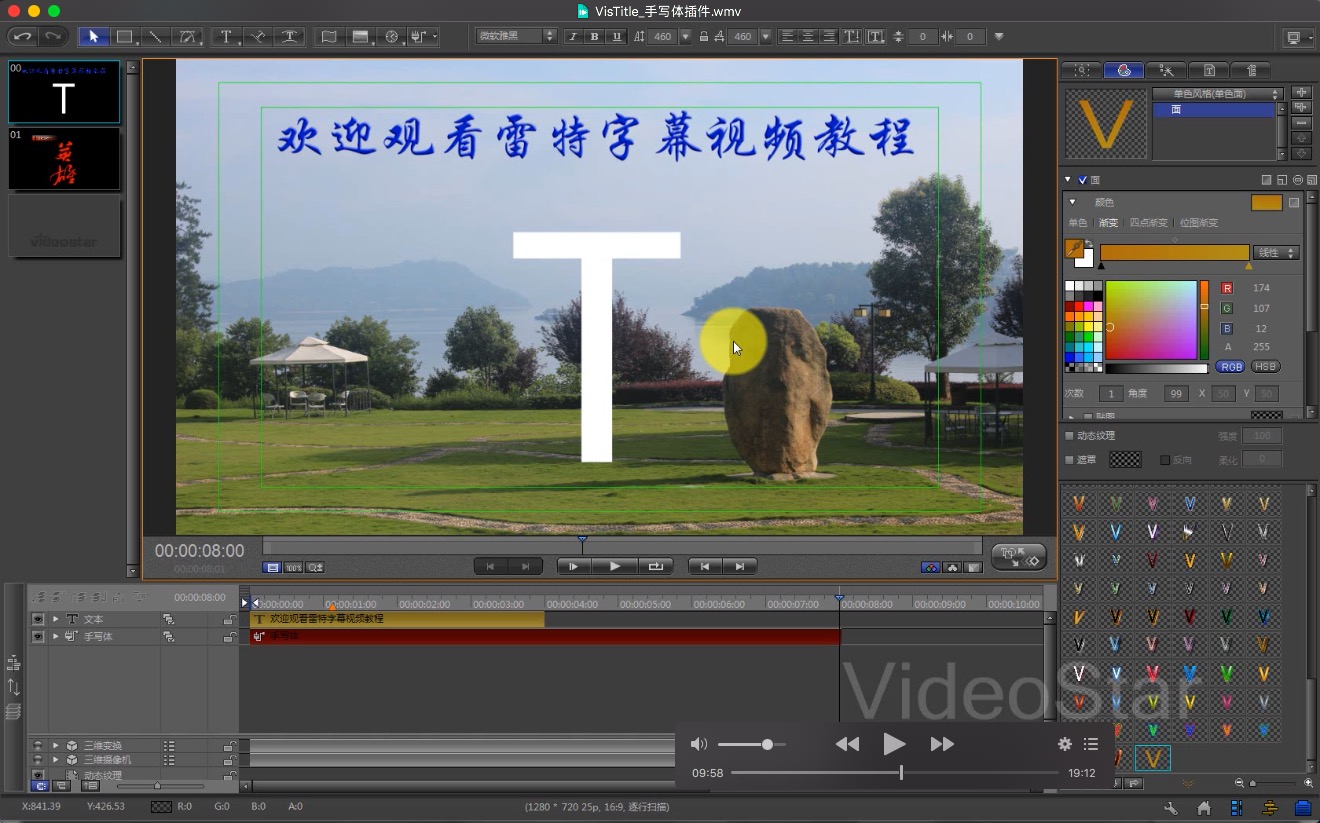
Task: Apply underline text formatting
Action: pos(616,37)
